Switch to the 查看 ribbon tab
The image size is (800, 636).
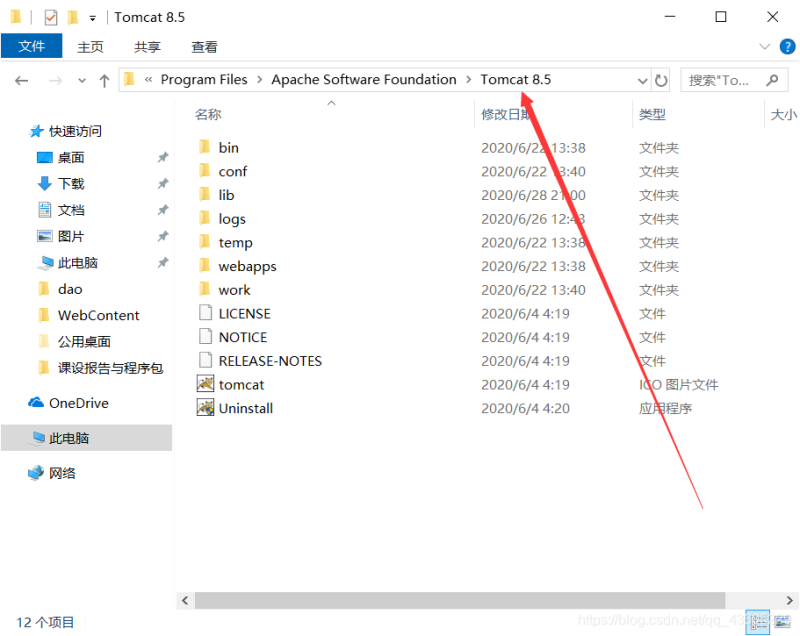205,47
